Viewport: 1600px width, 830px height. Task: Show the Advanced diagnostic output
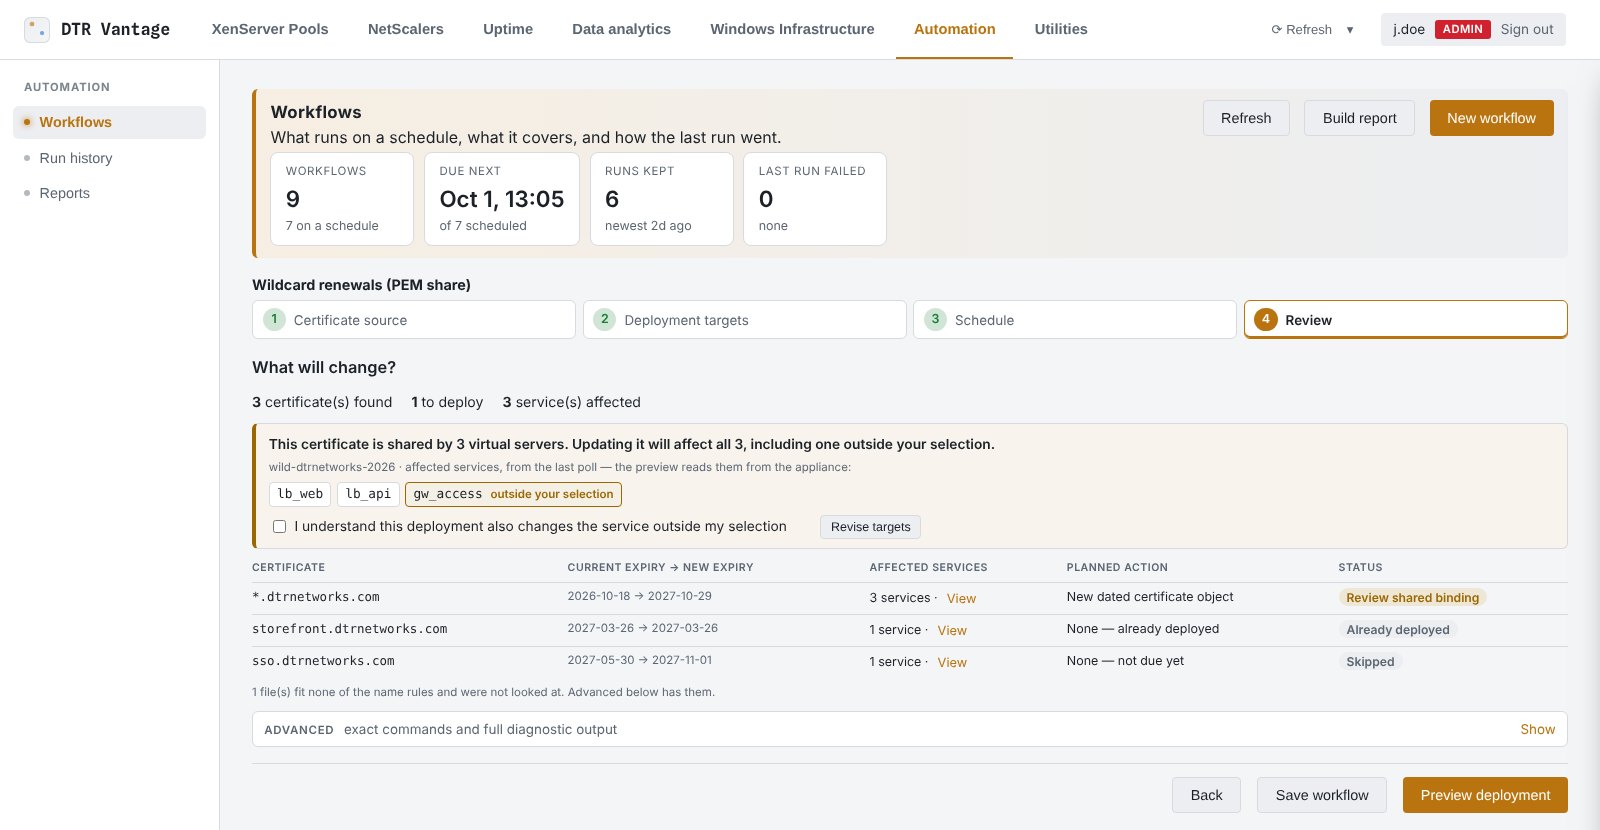[x=1537, y=730]
